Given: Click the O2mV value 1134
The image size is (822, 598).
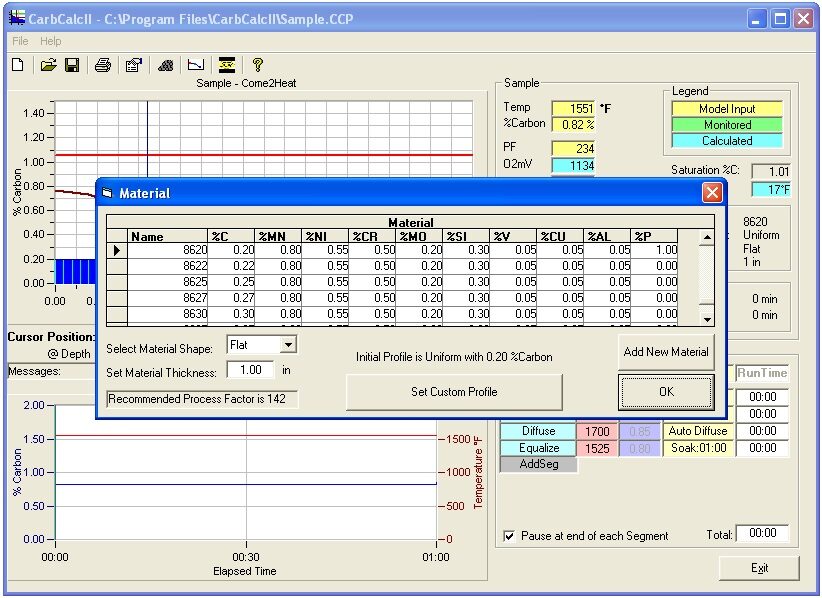Looking at the screenshot, I should tap(573, 166).
